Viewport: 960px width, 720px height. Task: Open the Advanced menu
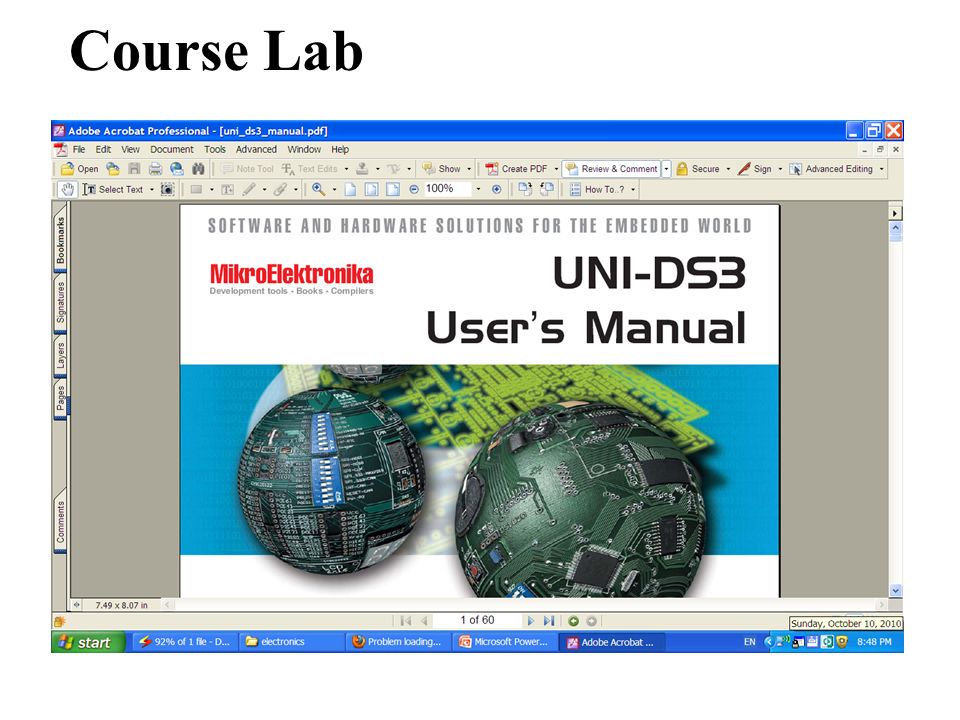(x=256, y=149)
